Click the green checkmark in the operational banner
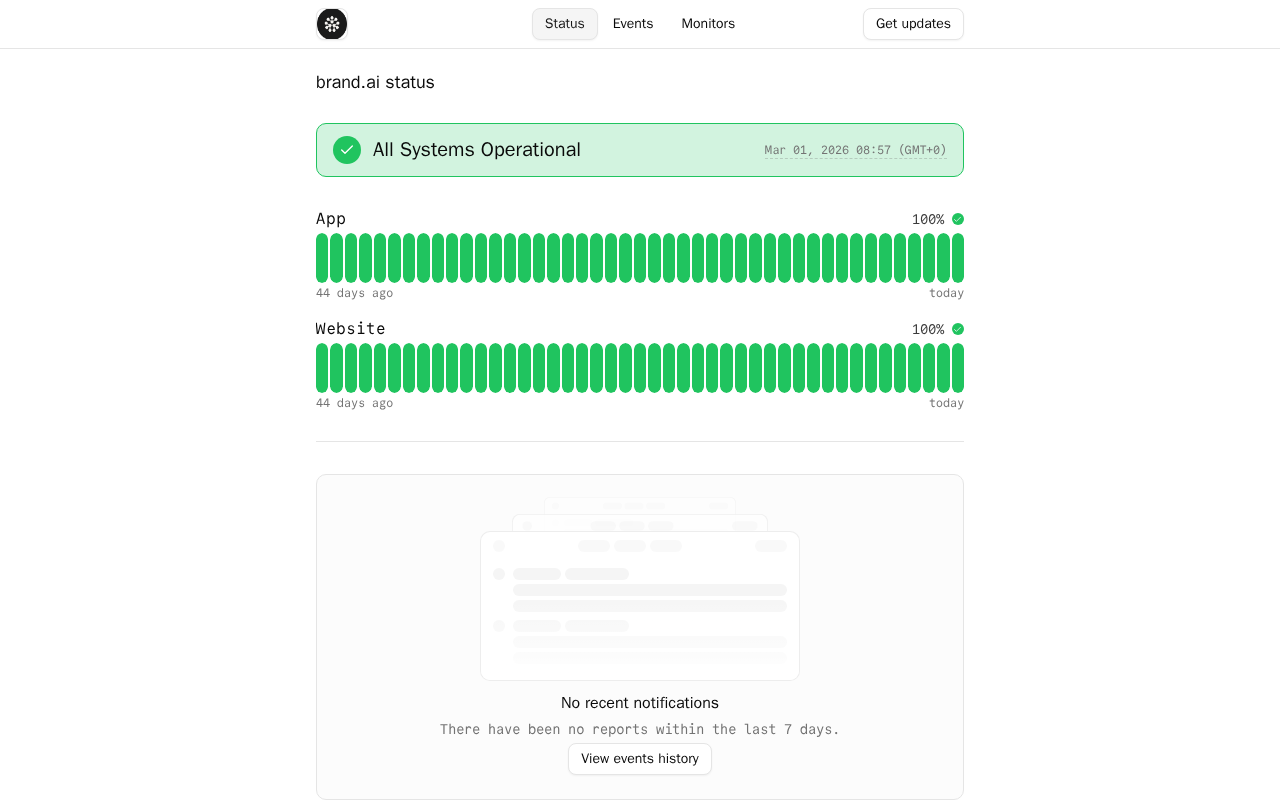The image size is (1280, 800). (x=347, y=150)
